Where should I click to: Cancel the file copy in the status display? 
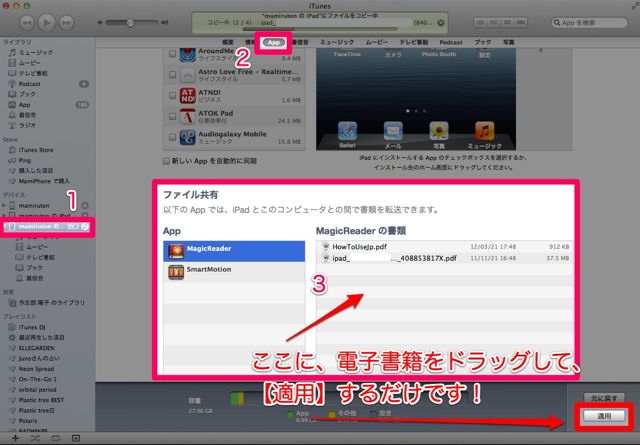(441, 23)
